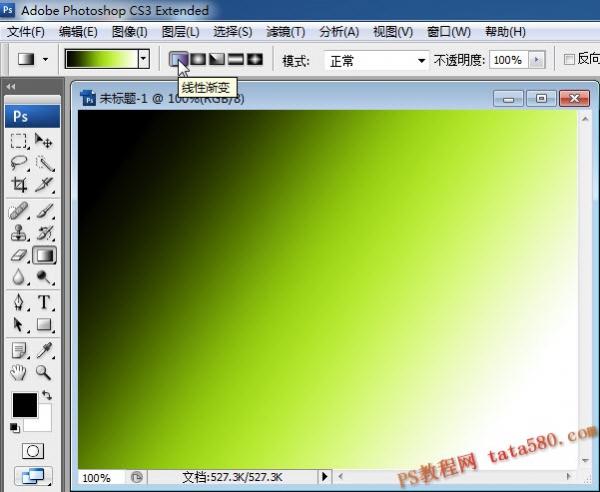The height and width of the screenshot is (492, 600).
Task: Click vertical scrollbar up arrow
Action: tap(585, 119)
